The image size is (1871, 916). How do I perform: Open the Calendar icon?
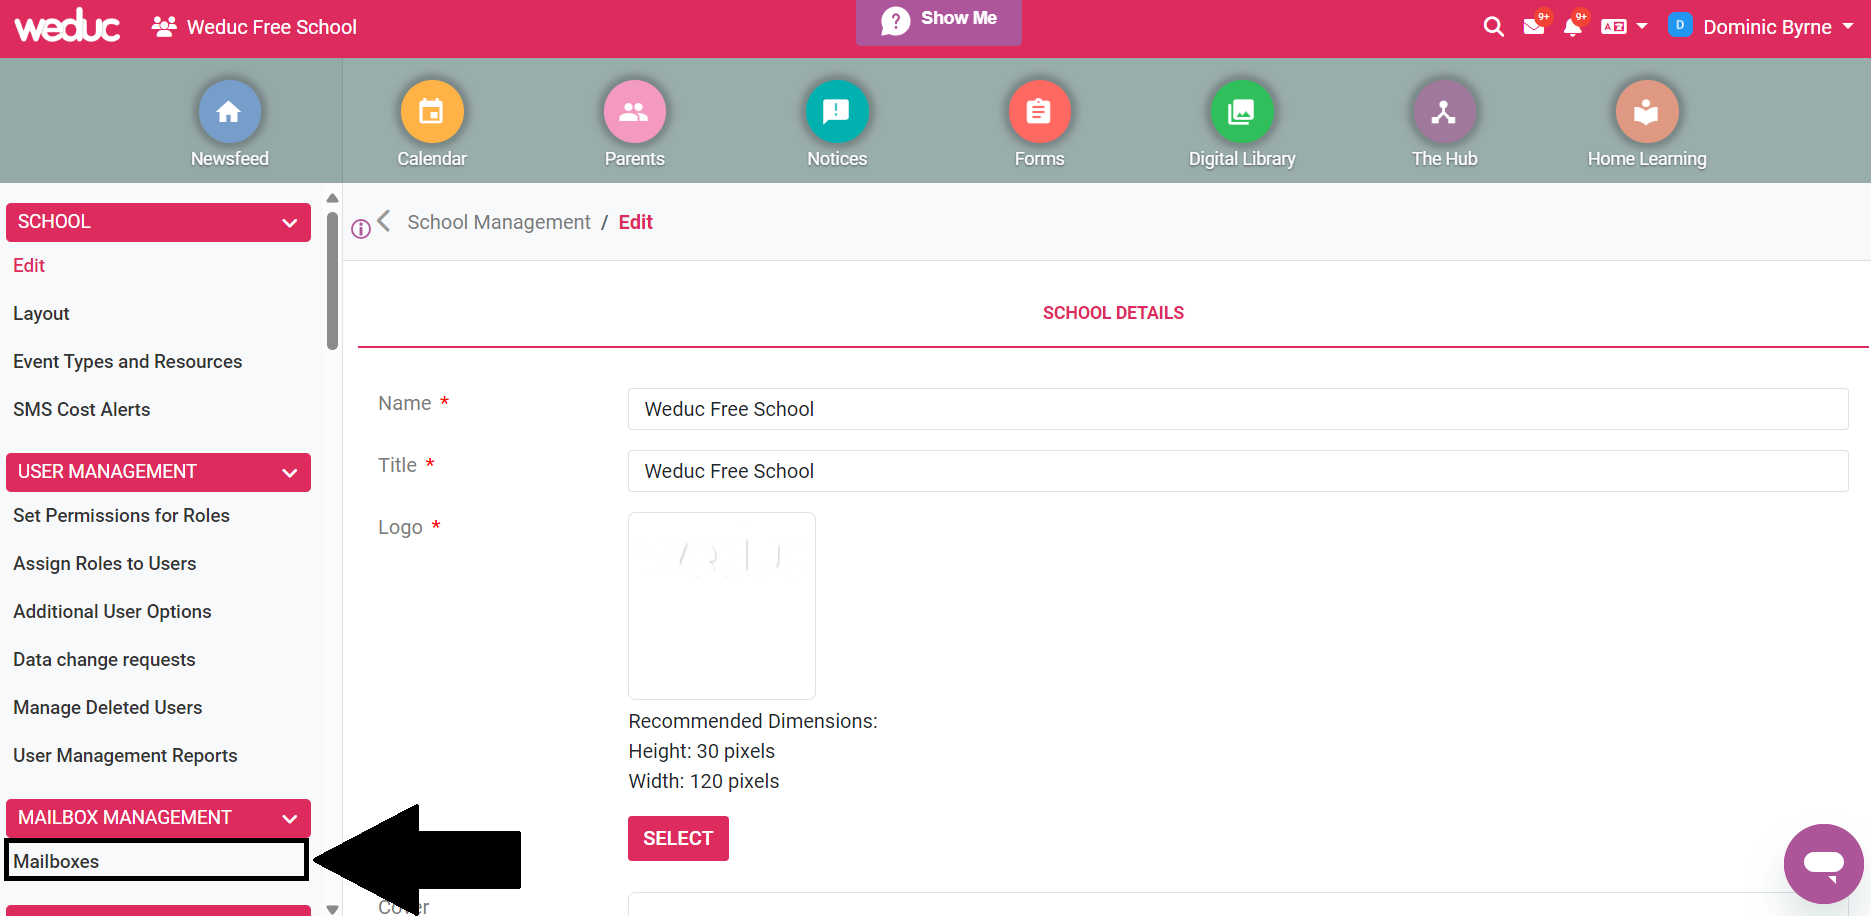click(x=432, y=112)
